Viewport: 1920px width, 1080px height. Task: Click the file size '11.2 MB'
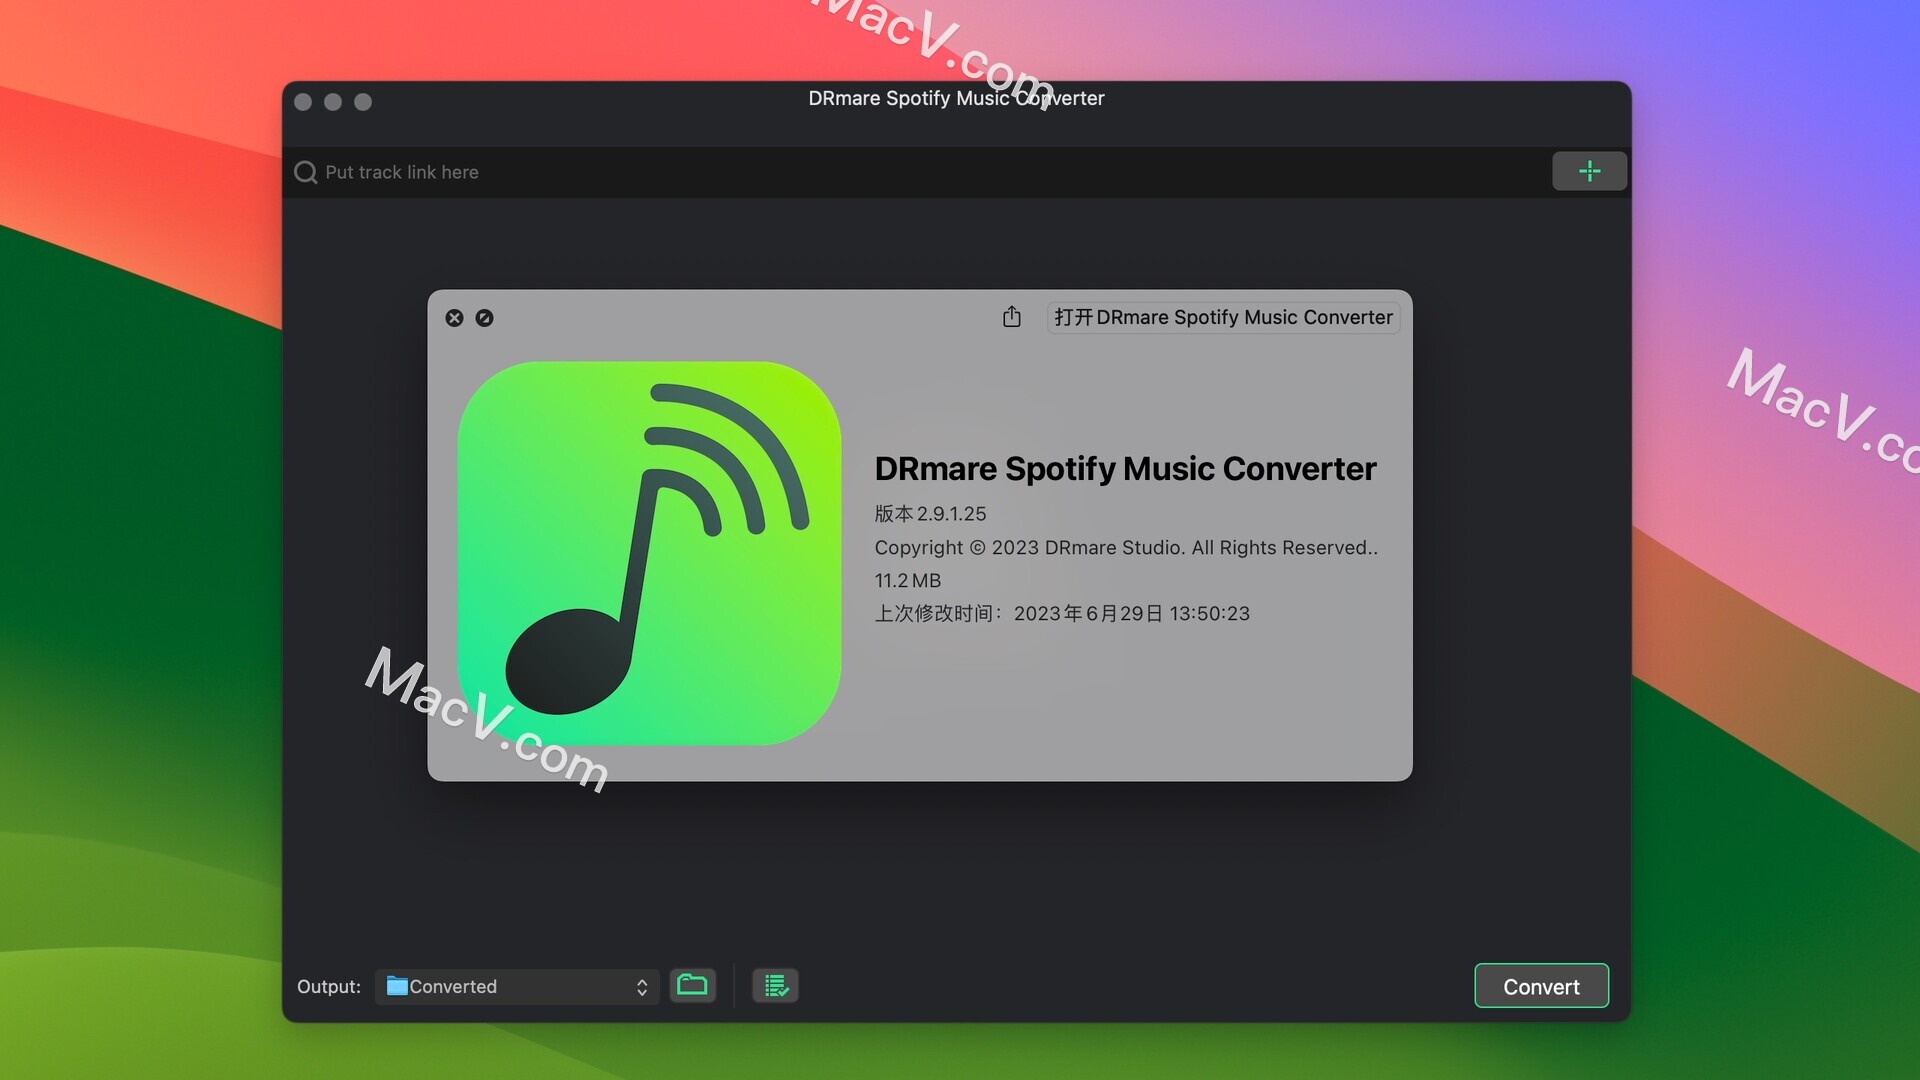point(907,581)
